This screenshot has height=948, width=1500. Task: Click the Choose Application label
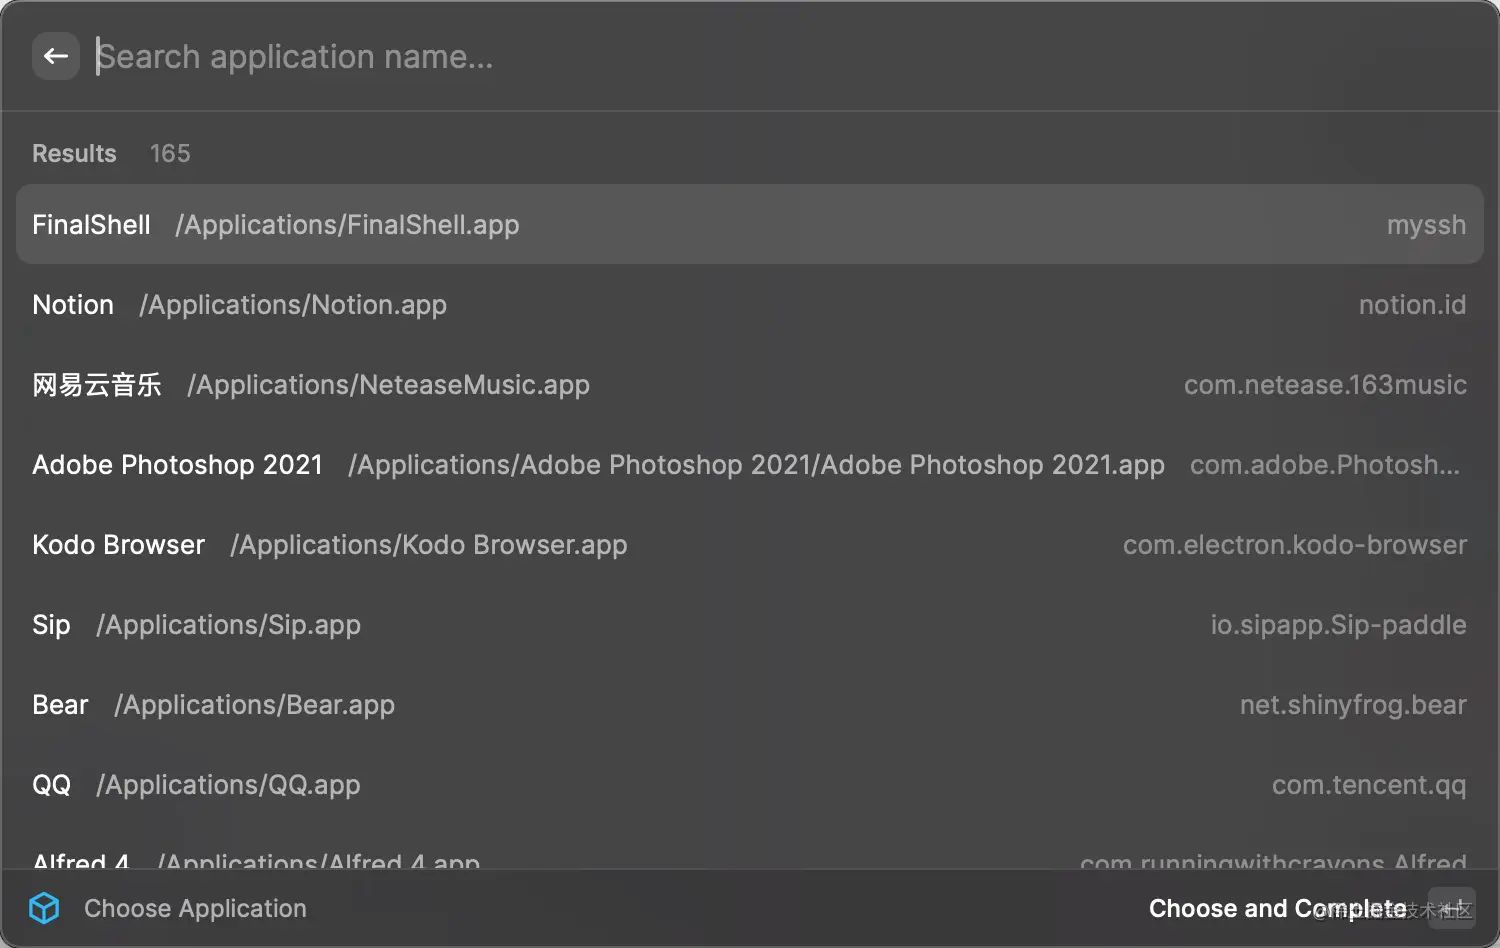click(195, 908)
